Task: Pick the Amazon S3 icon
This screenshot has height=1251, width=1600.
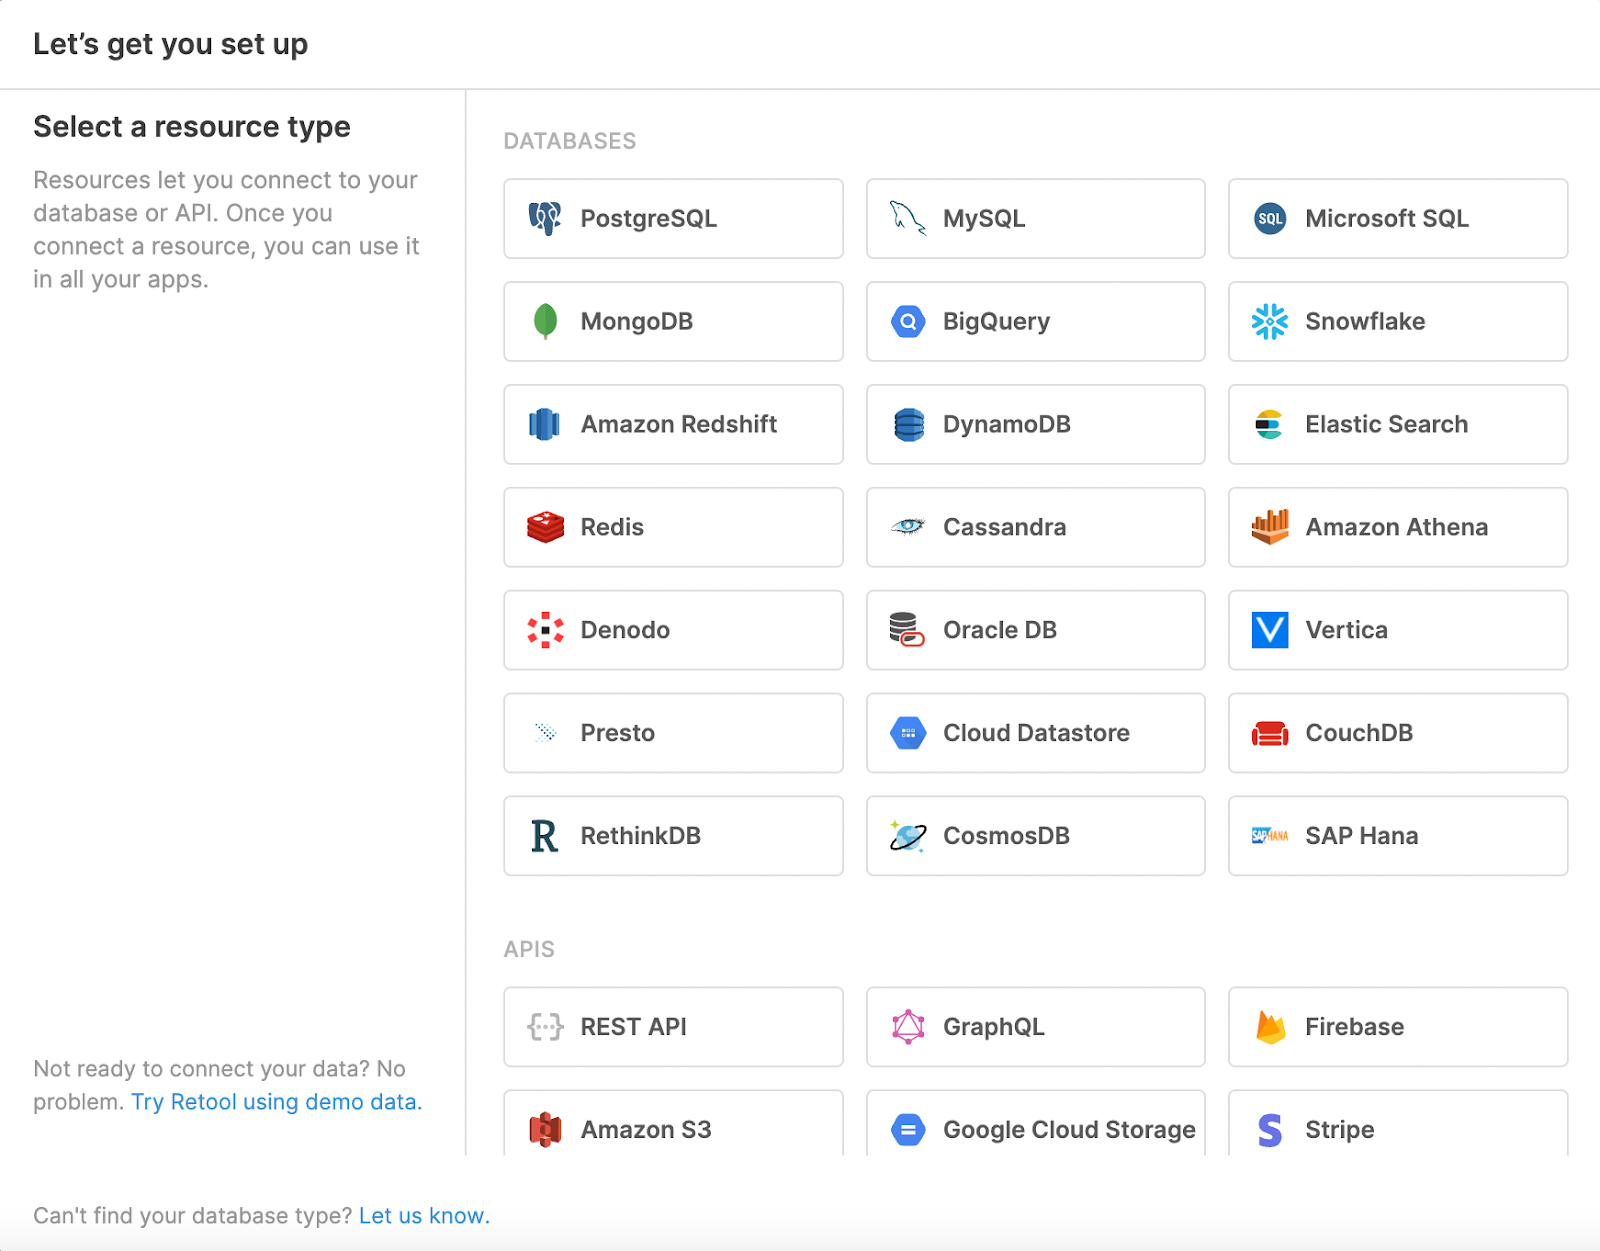Action: pos(545,1130)
